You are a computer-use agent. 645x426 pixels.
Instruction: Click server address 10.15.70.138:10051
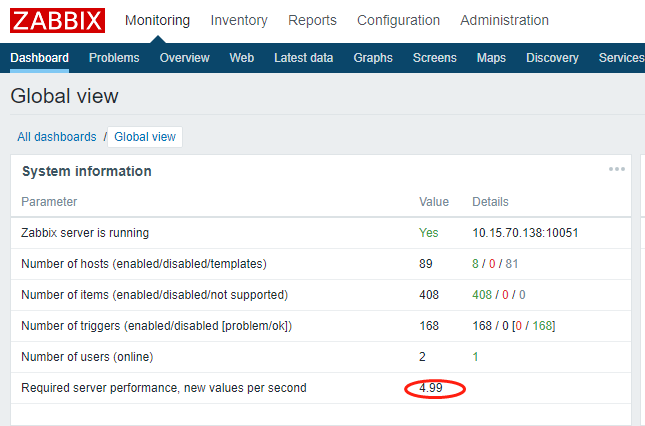tap(525, 233)
